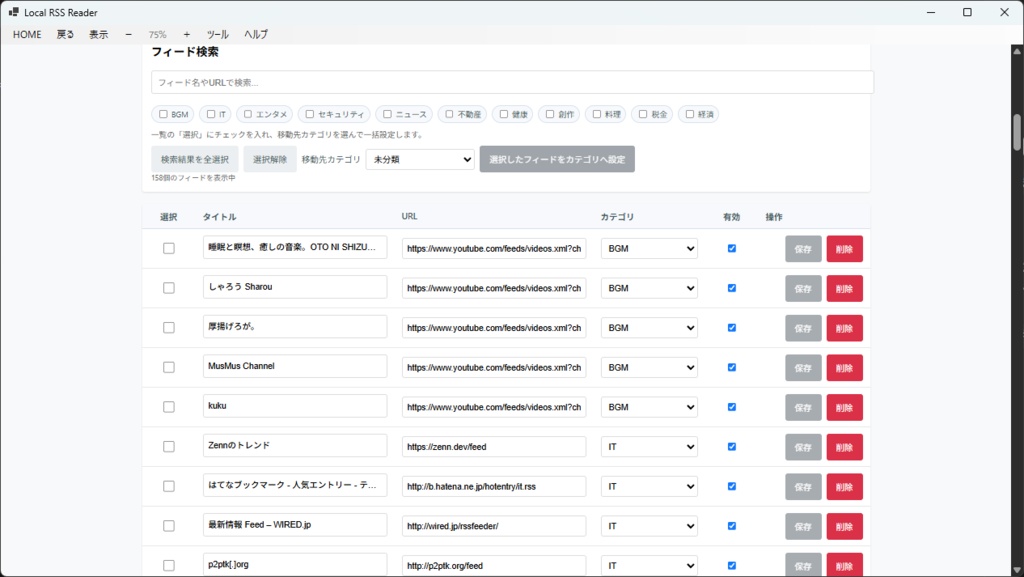The height and width of the screenshot is (577, 1024).
Task: Open the ヘルプ menu
Action: (256, 35)
